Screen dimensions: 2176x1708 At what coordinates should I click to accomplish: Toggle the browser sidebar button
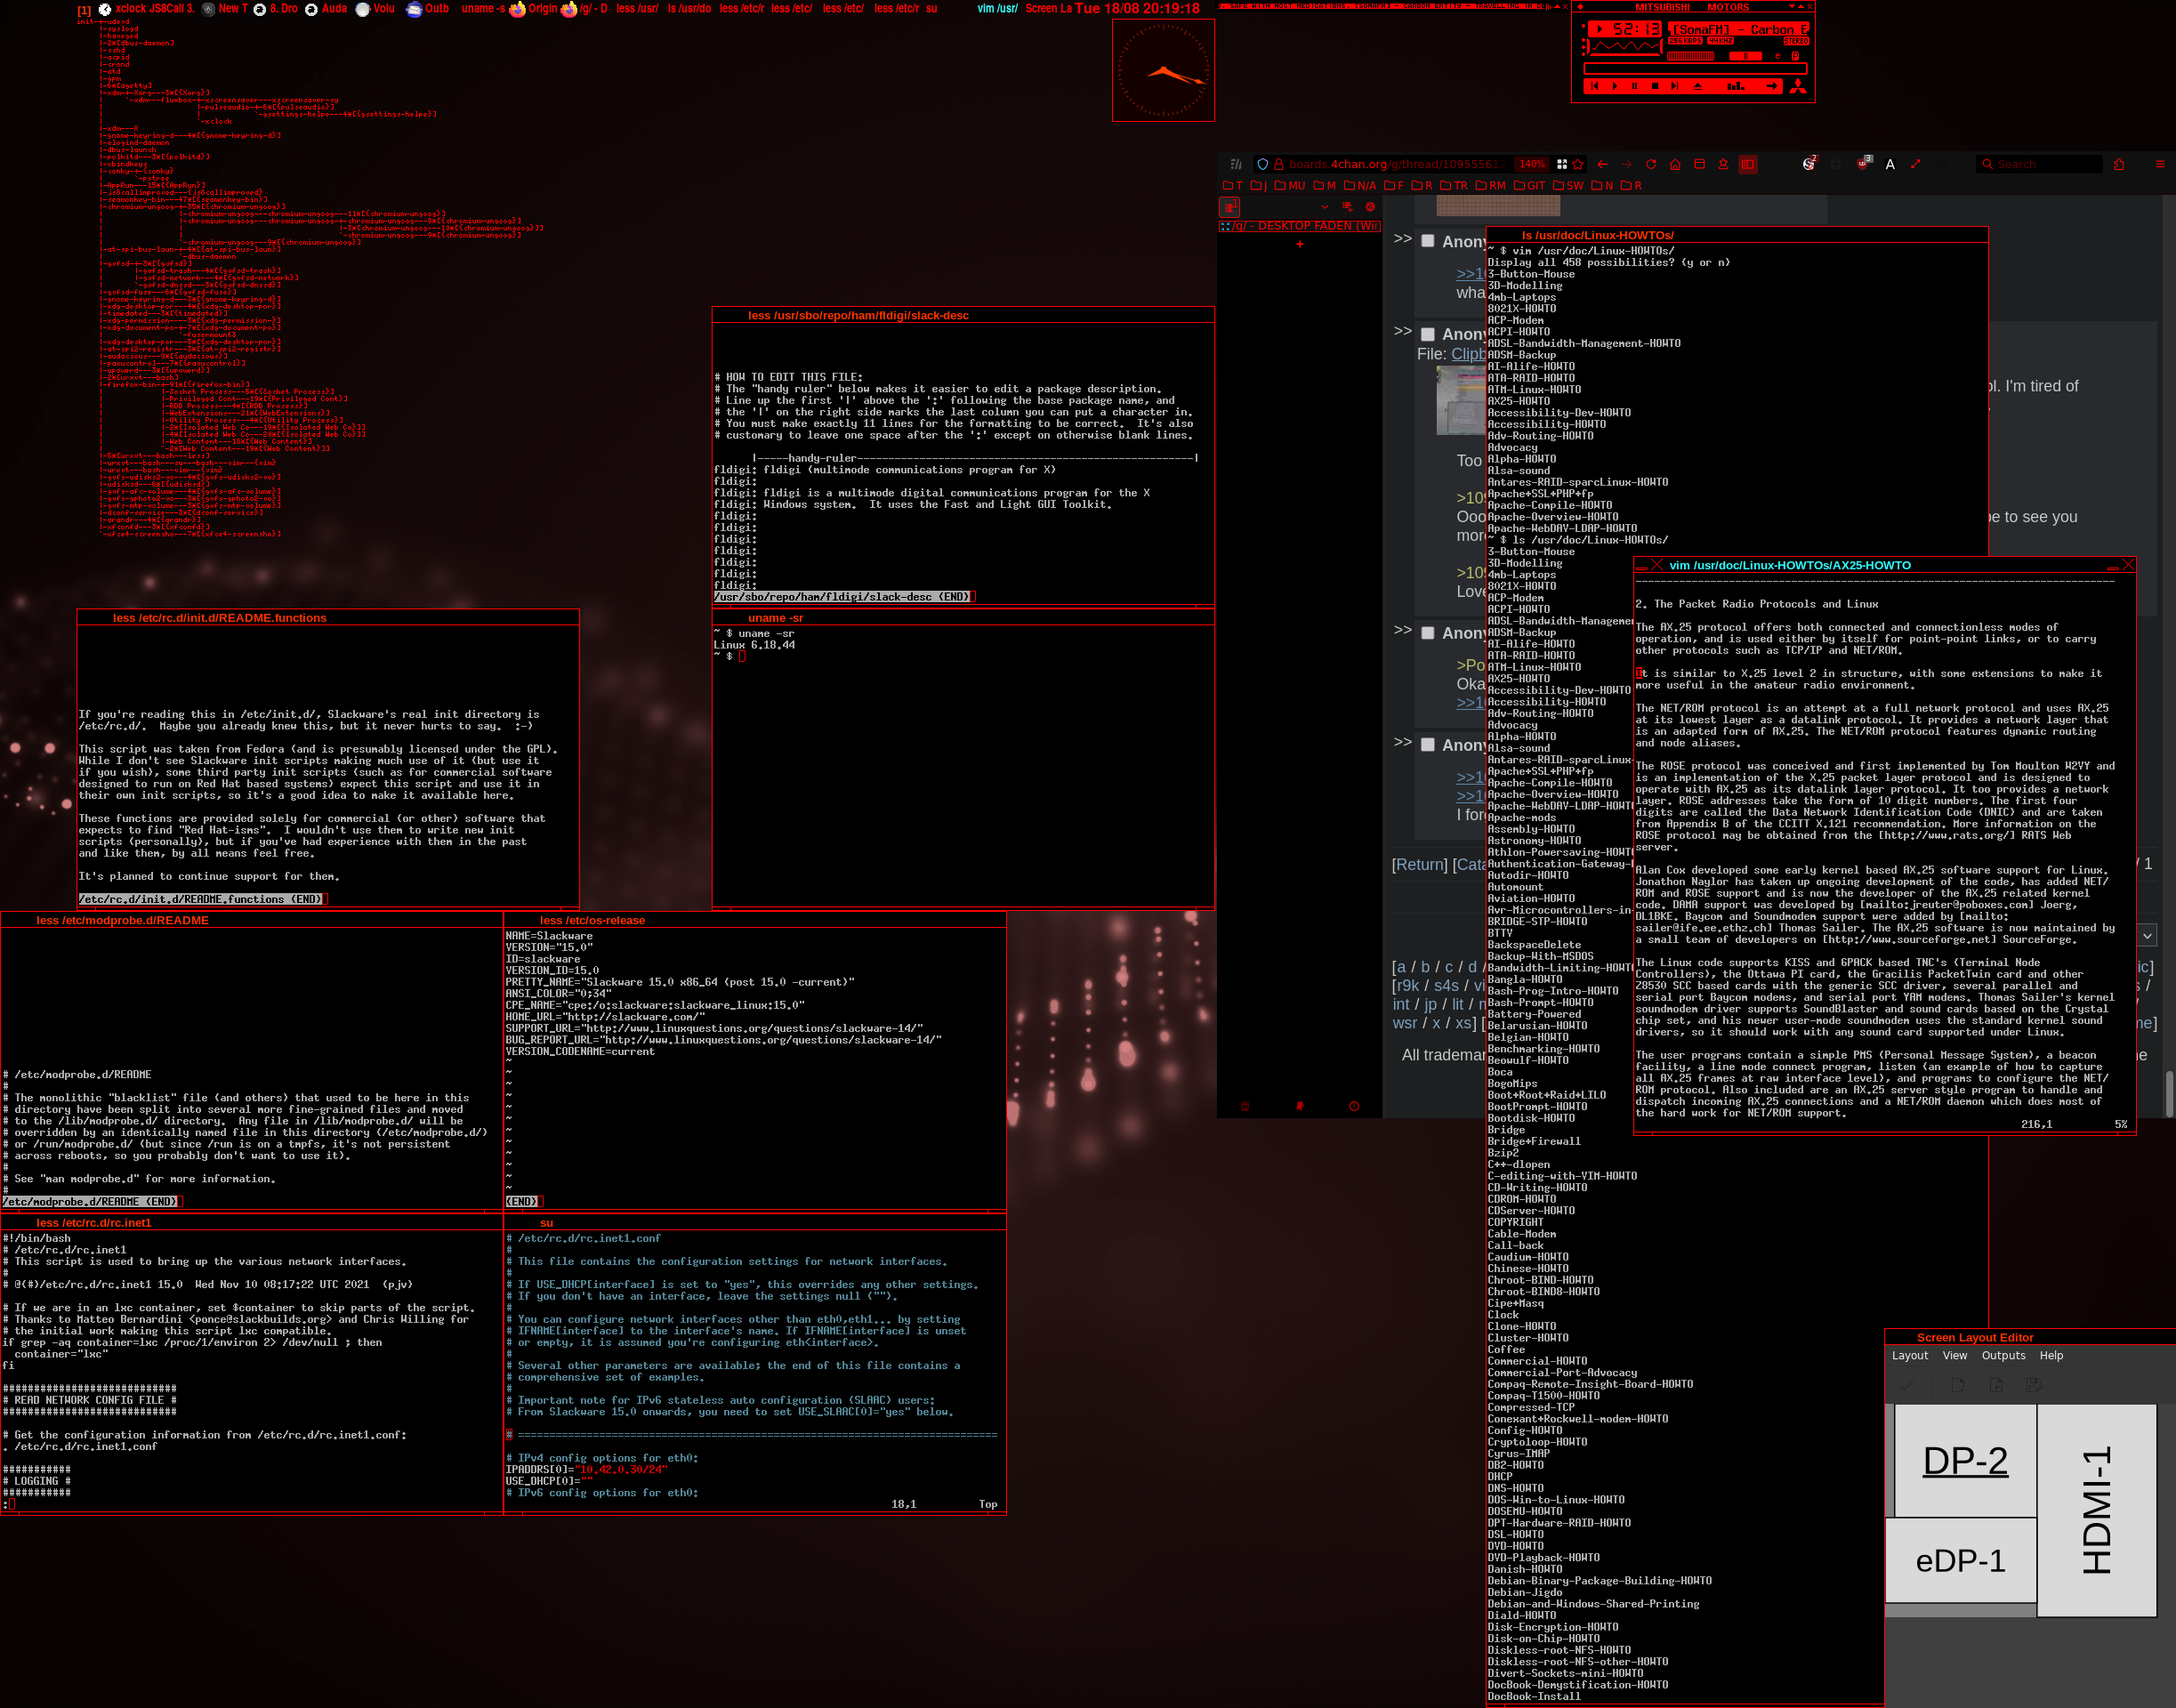pos(1748,164)
